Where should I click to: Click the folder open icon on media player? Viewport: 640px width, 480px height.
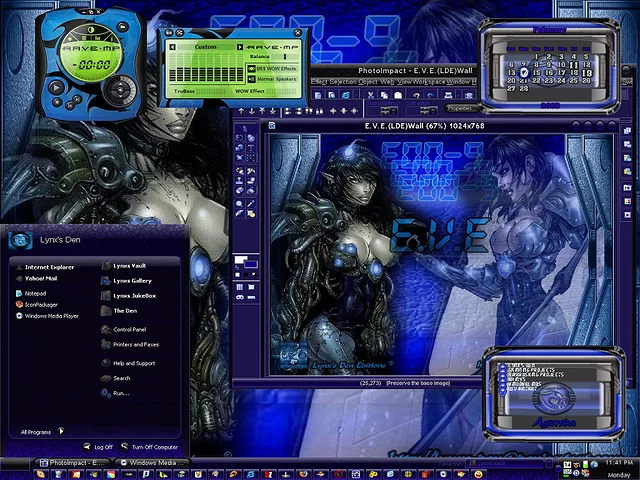(x=122, y=27)
